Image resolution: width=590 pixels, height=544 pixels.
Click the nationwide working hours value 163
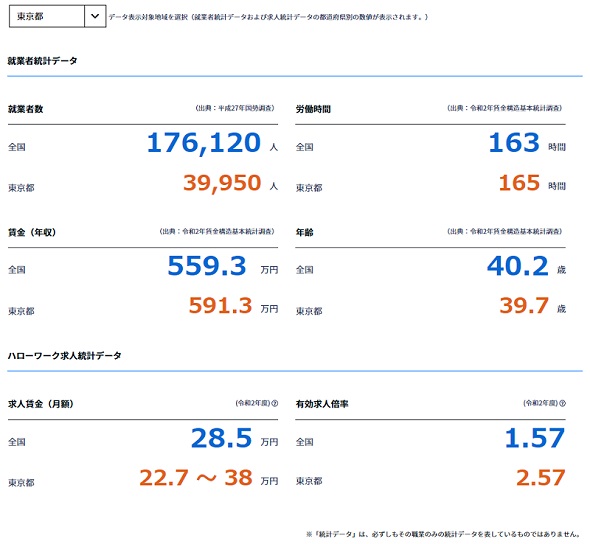pos(514,143)
